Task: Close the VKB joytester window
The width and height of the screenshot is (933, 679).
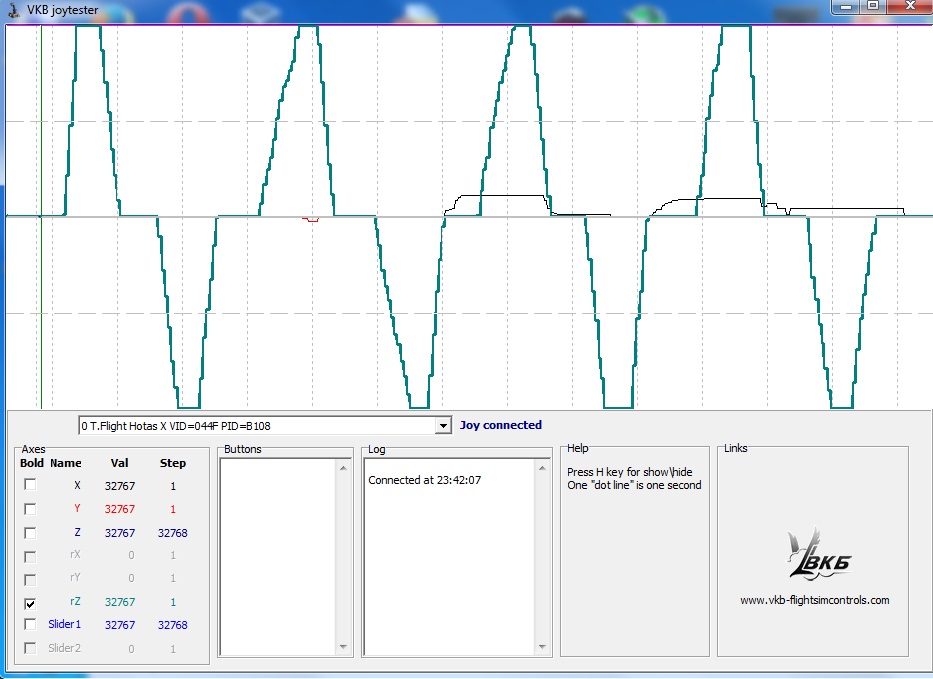Action: pos(909,5)
